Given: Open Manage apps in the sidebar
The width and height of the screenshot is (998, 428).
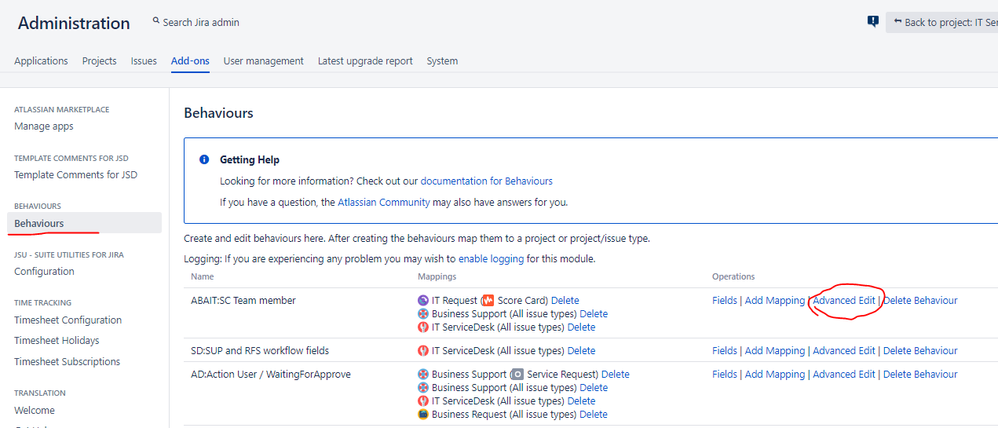Looking at the screenshot, I should [x=44, y=126].
